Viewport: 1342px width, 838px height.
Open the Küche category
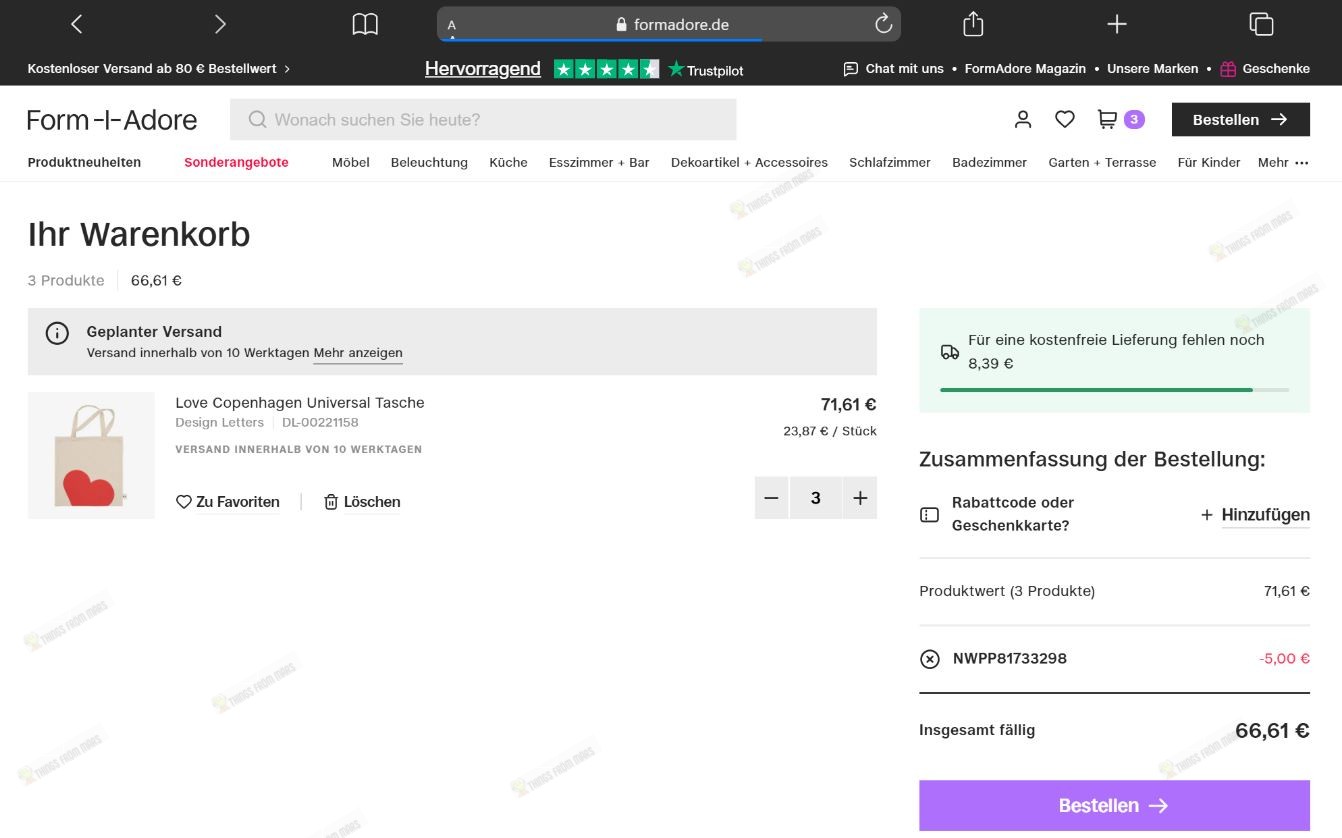508,162
